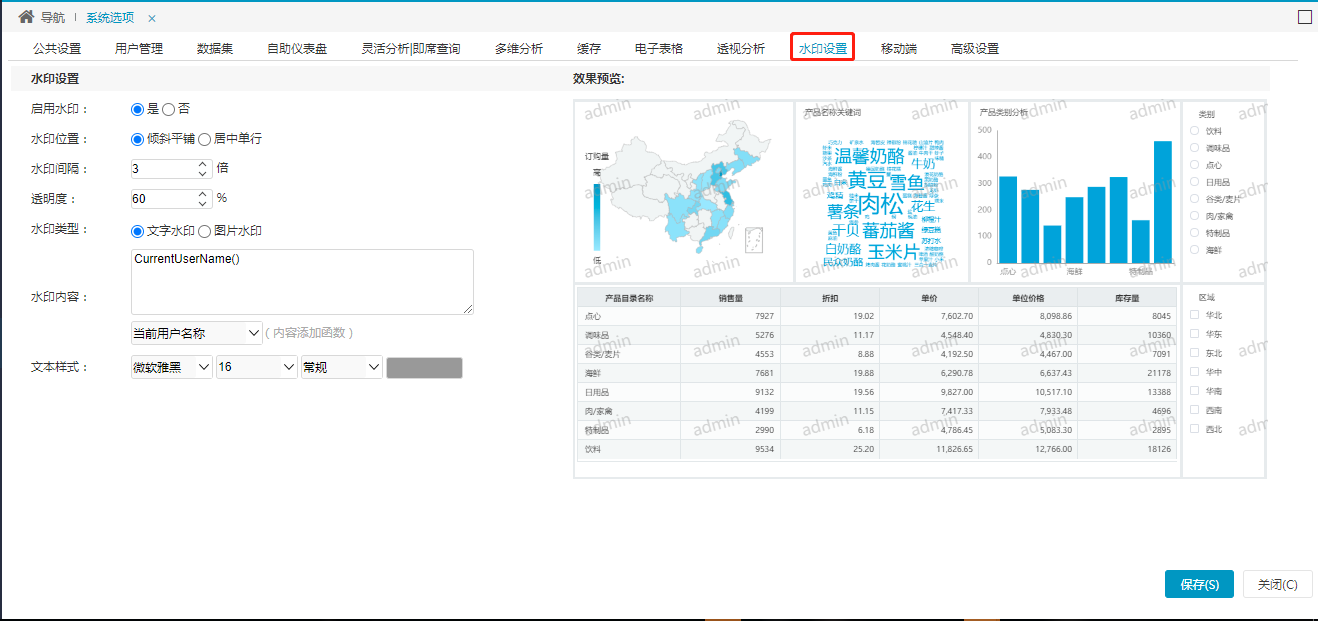Select the 灵活分析|即席查询 tab

[x=411, y=48]
